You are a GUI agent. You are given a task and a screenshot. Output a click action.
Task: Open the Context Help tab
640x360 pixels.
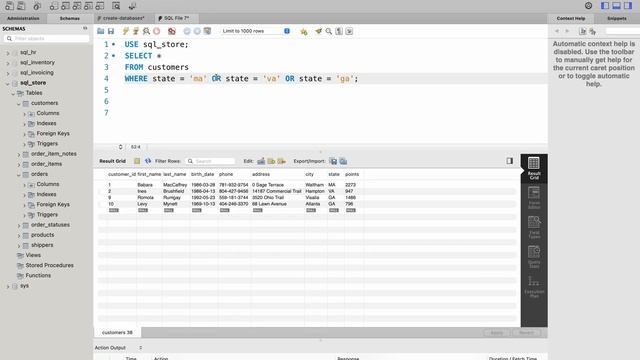[x=571, y=18]
